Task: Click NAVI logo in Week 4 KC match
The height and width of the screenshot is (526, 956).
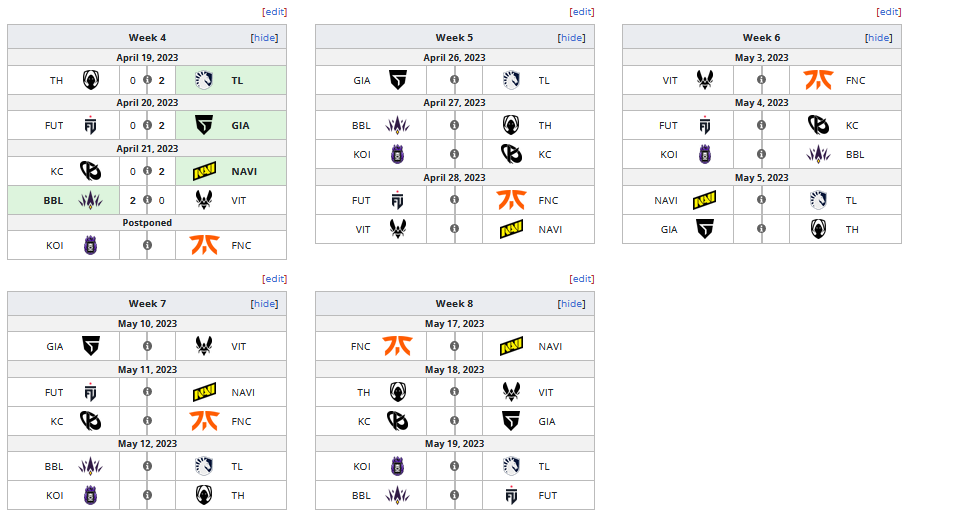Action: pyautogui.click(x=204, y=171)
